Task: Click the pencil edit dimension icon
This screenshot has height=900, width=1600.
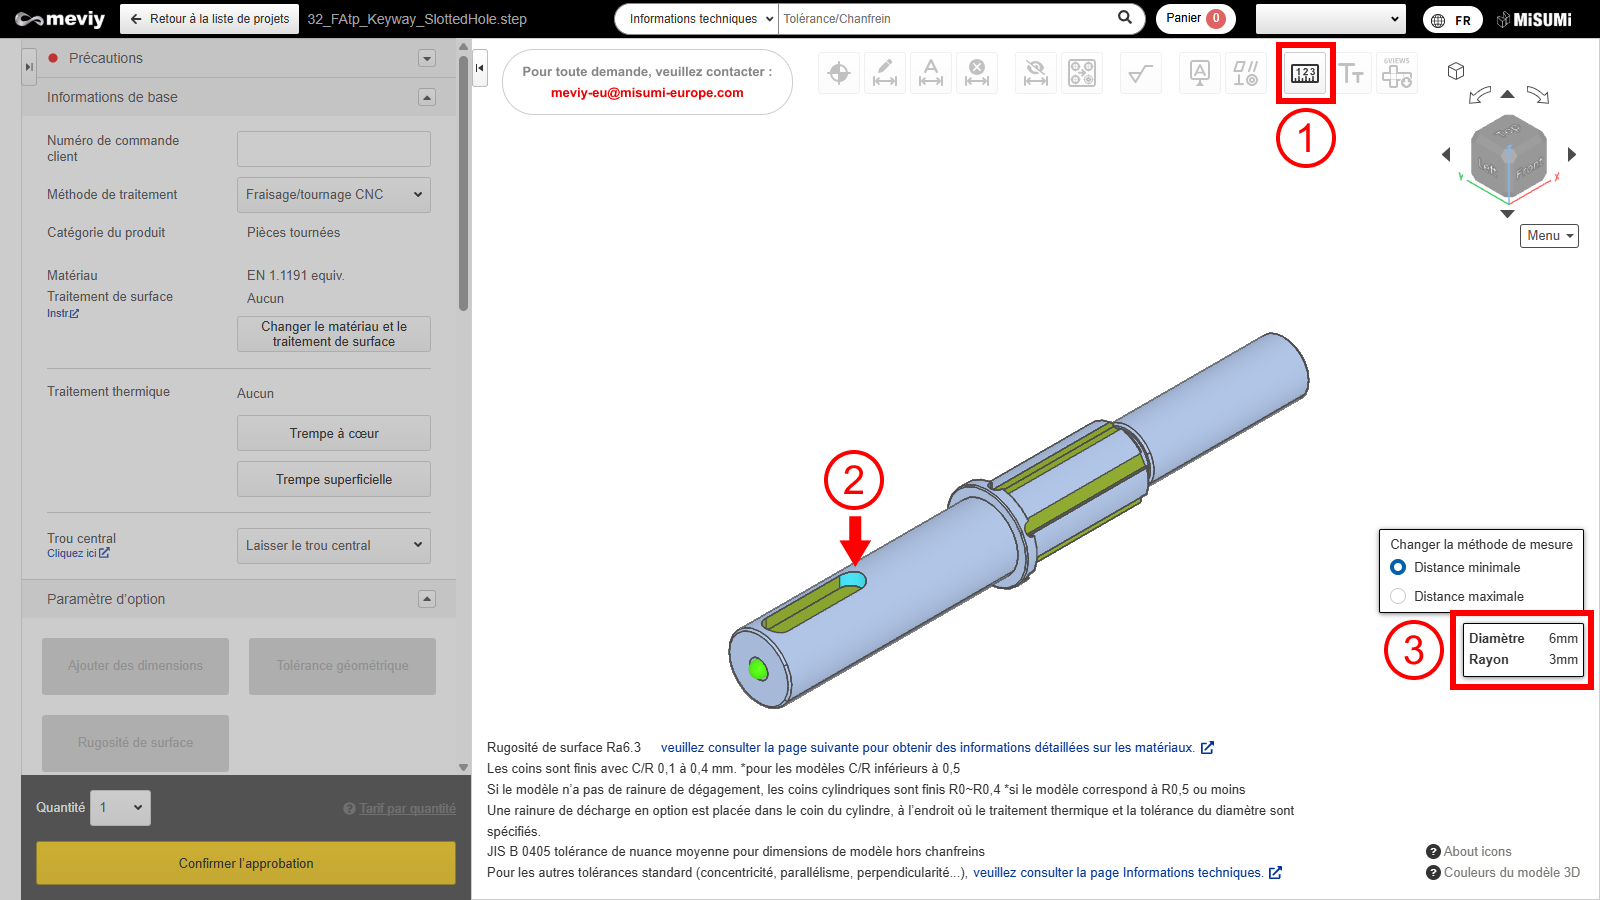Action: [x=885, y=73]
